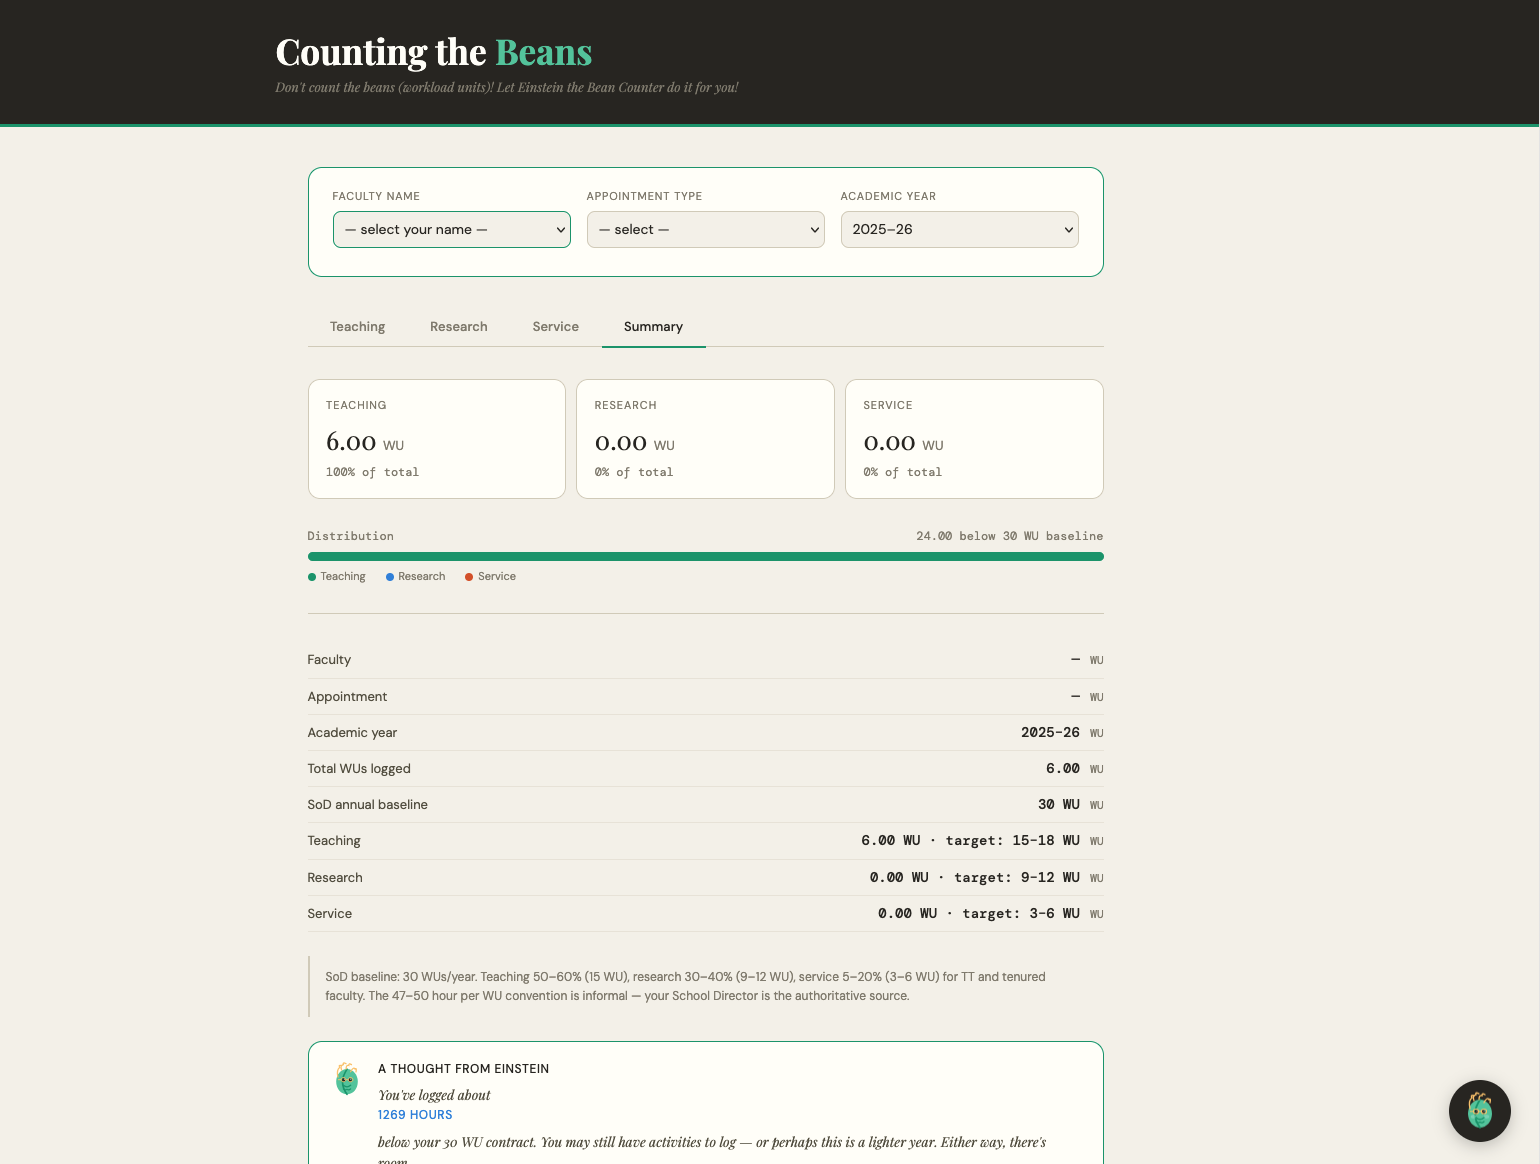Click the '30 WU' baseline value
Image resolution: width=1540 pixels, height=1164 pixels.
coord(1059,805)
